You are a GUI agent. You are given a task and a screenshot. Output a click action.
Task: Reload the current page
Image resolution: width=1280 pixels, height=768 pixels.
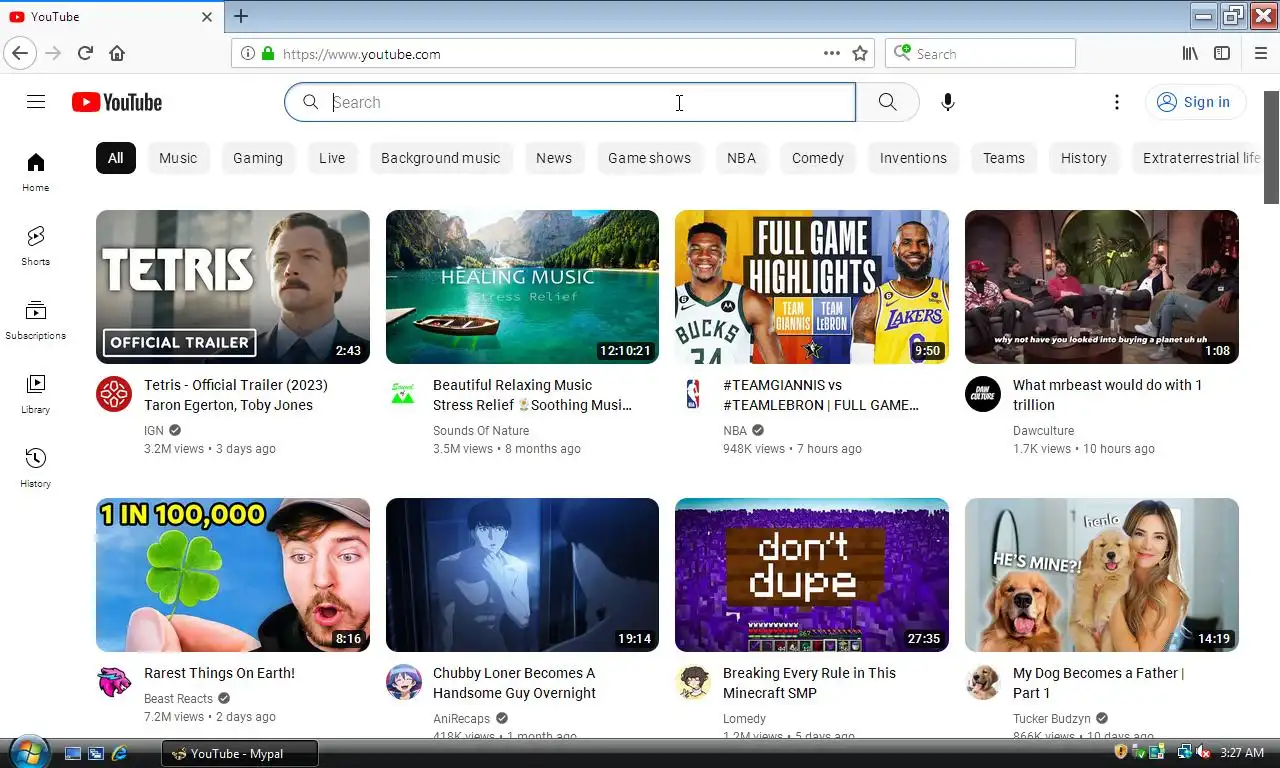pos(85,53)
